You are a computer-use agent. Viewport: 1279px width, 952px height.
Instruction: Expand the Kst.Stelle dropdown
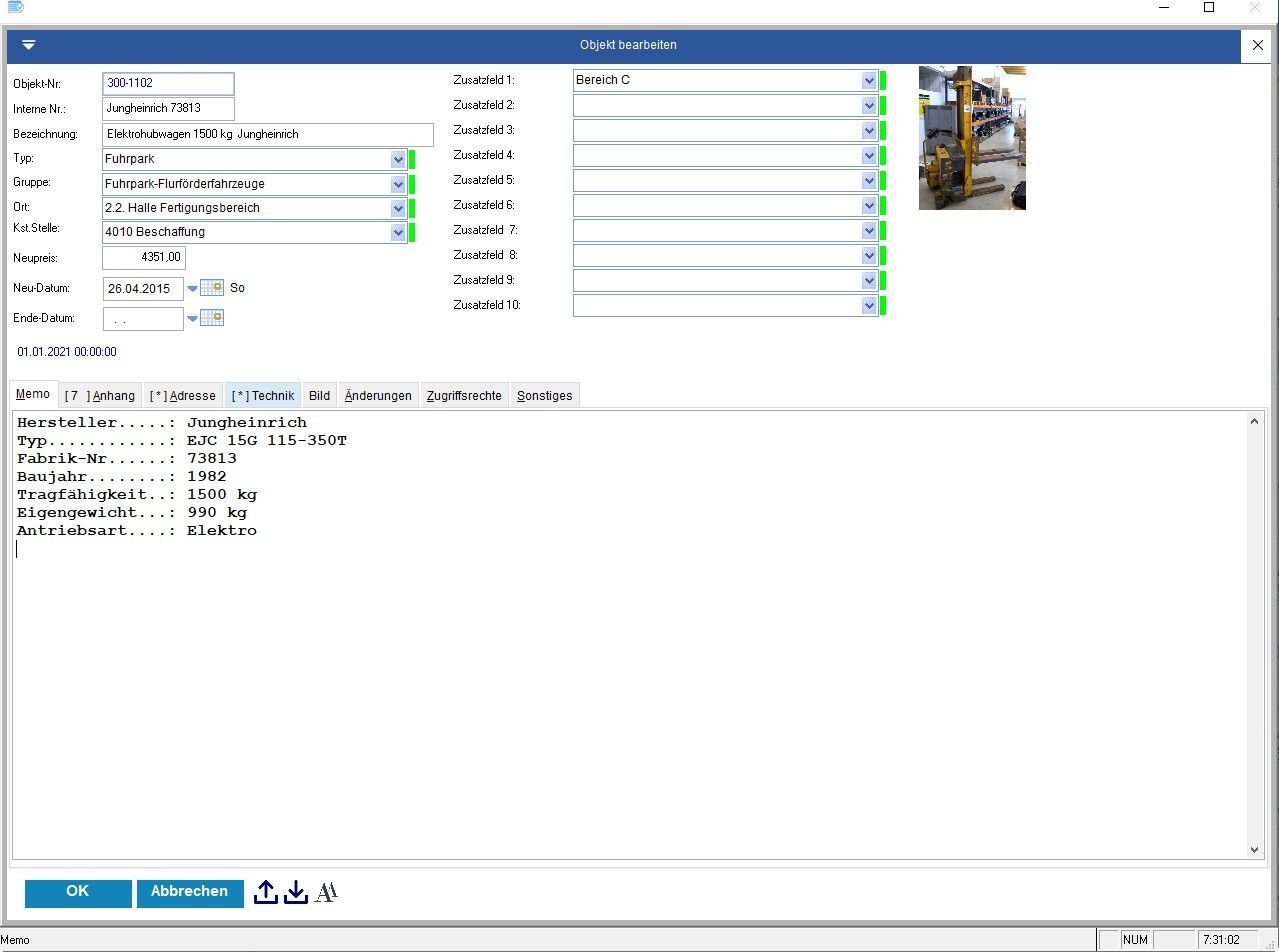click(x=398, y=232)
